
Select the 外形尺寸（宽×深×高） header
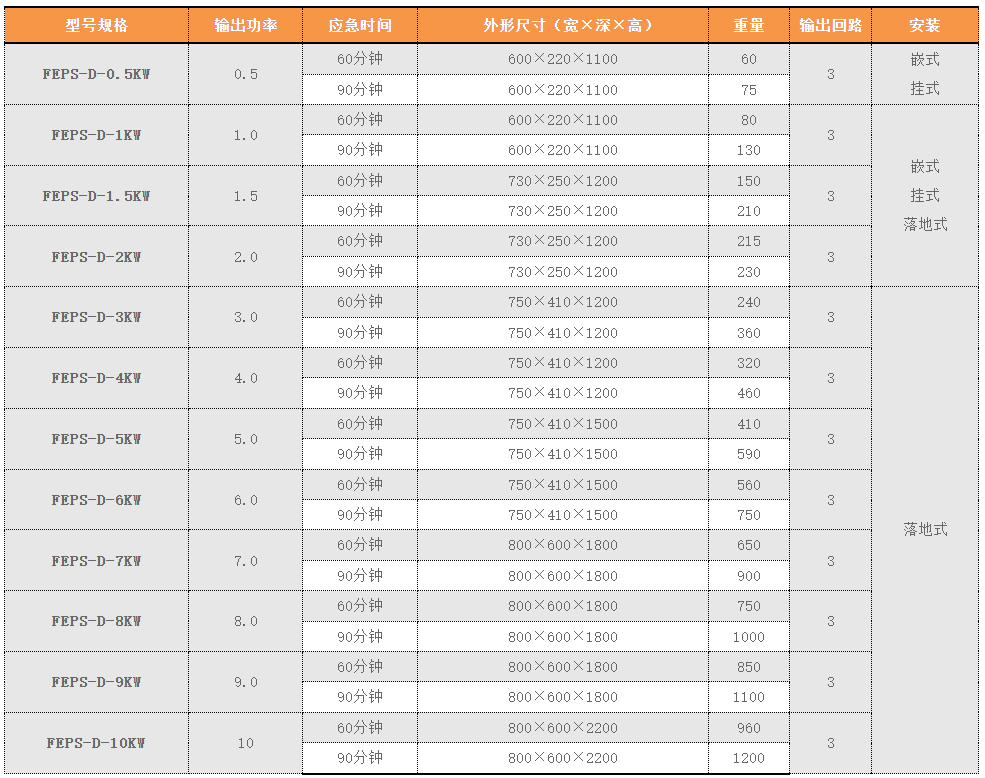(562, 25)
